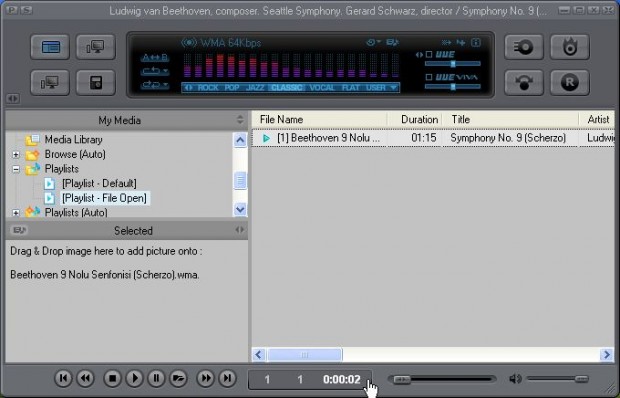Click the elapsed time display 0:00:02
Viewport: 620px width, 398px height.
pyautogui.click(x=342, y=379)
